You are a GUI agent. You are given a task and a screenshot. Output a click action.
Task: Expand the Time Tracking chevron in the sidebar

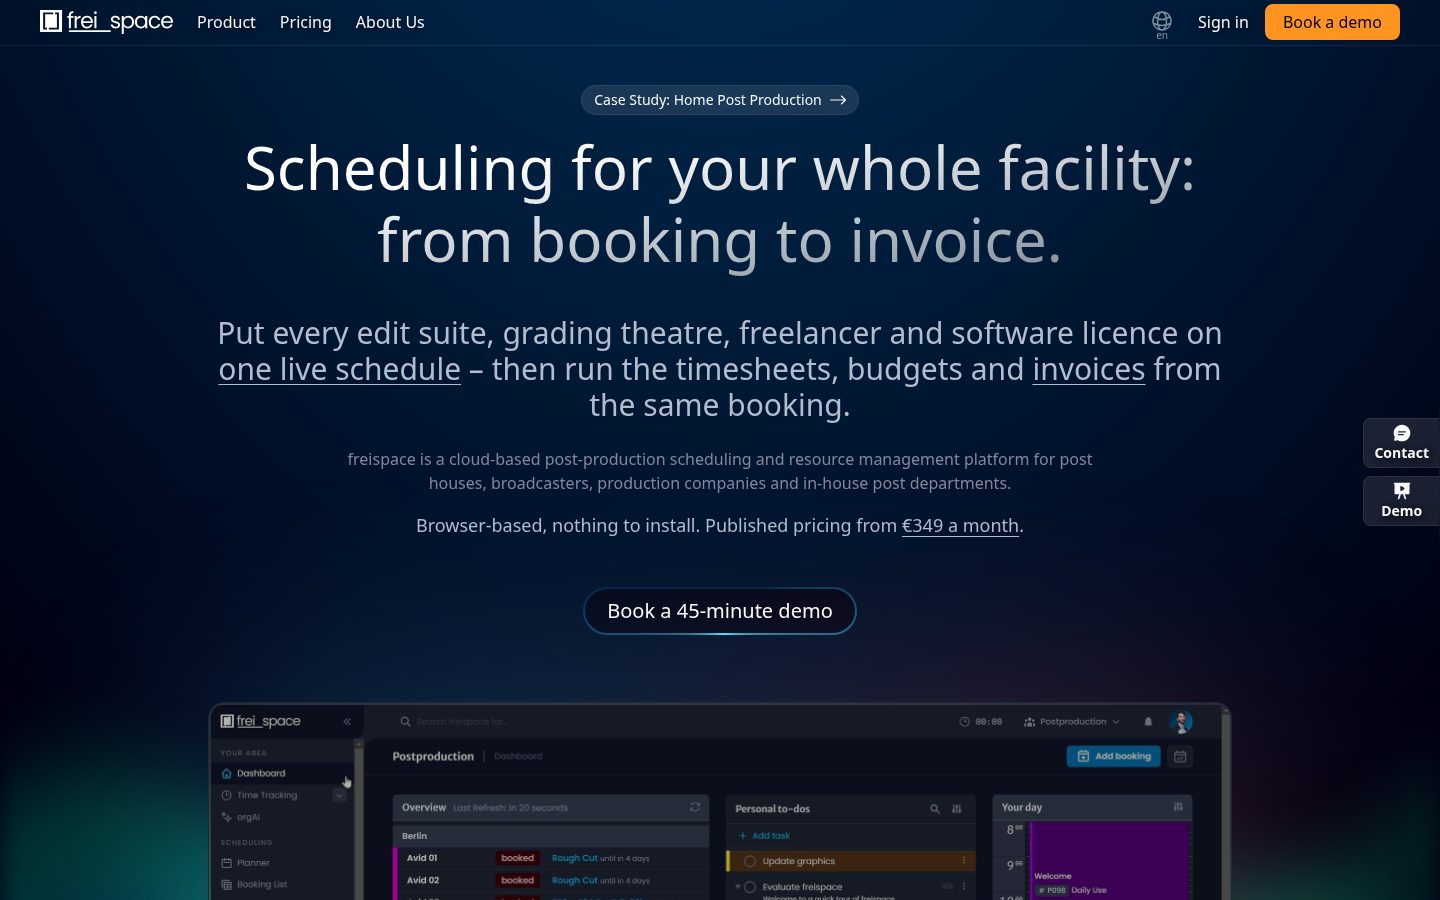tap(340, 796)
